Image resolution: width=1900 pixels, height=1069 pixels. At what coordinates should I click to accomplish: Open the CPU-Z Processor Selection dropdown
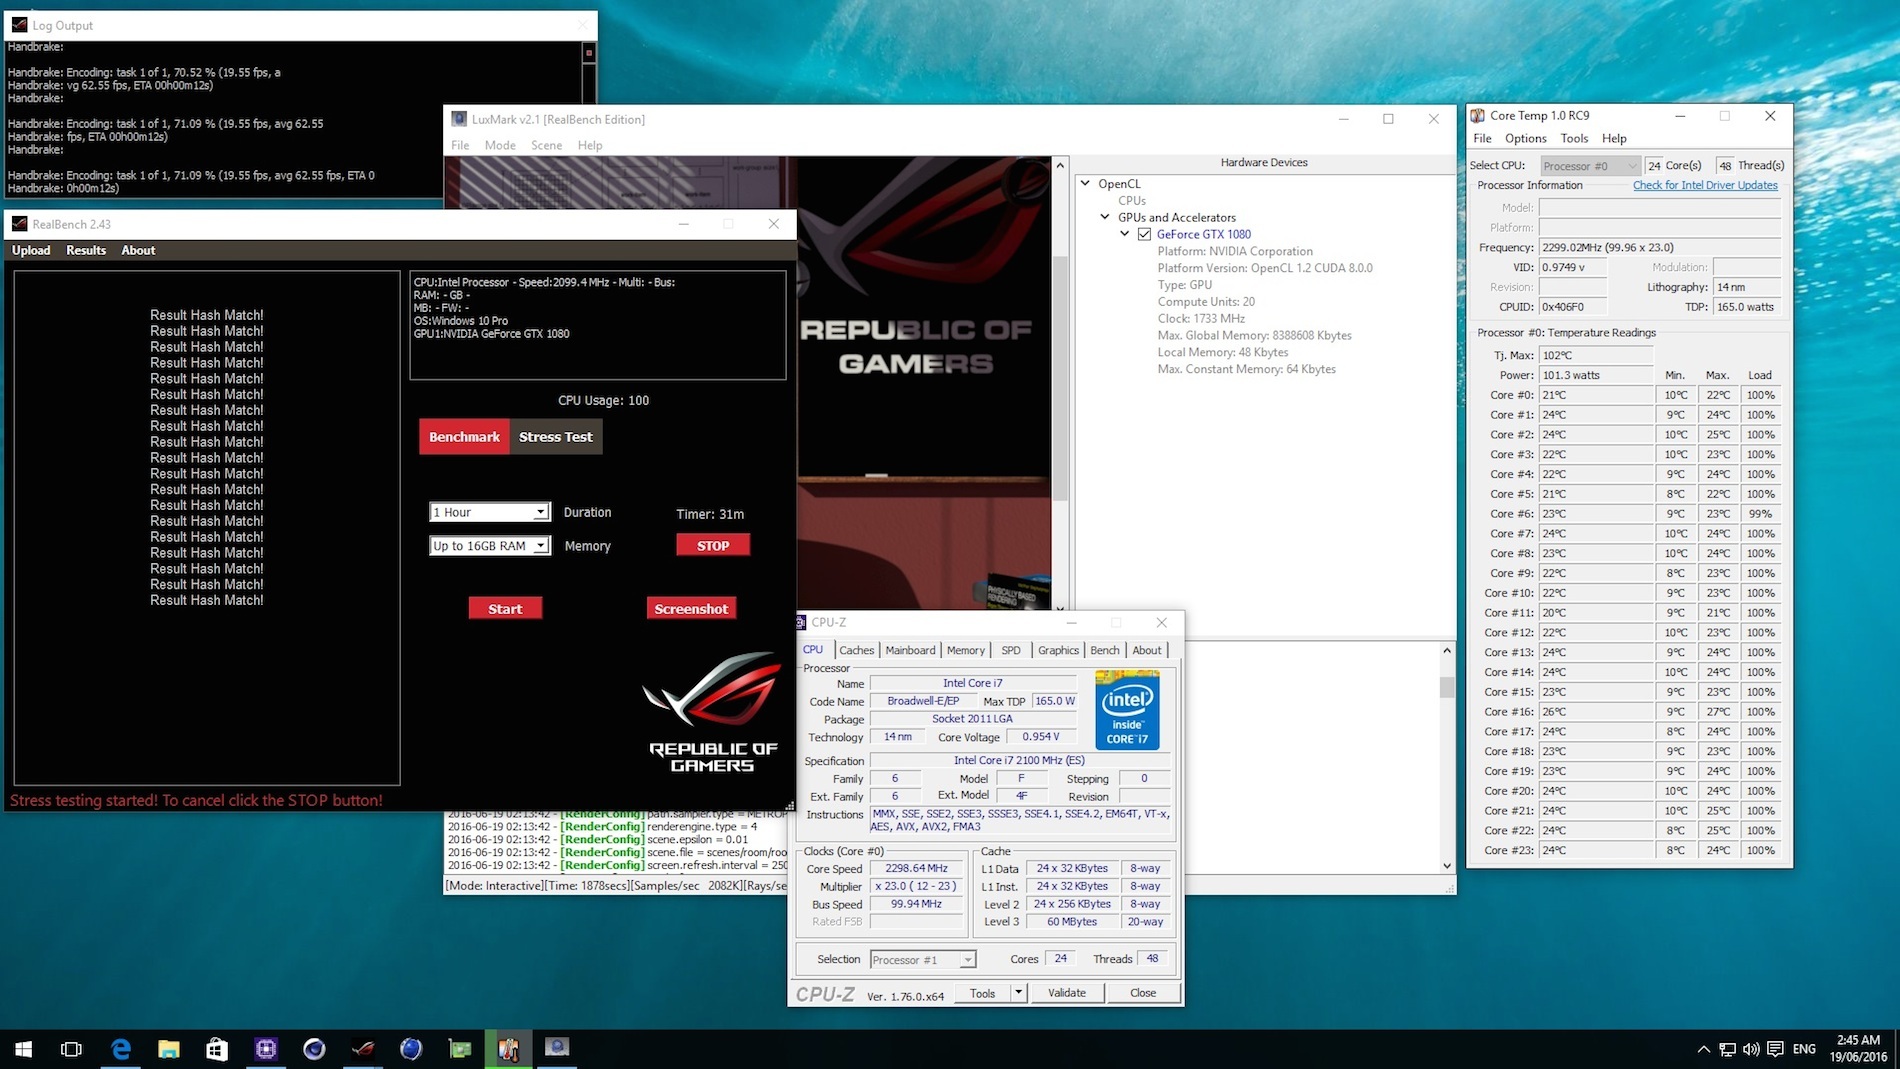pyautogui.click(x=922, y=960)
